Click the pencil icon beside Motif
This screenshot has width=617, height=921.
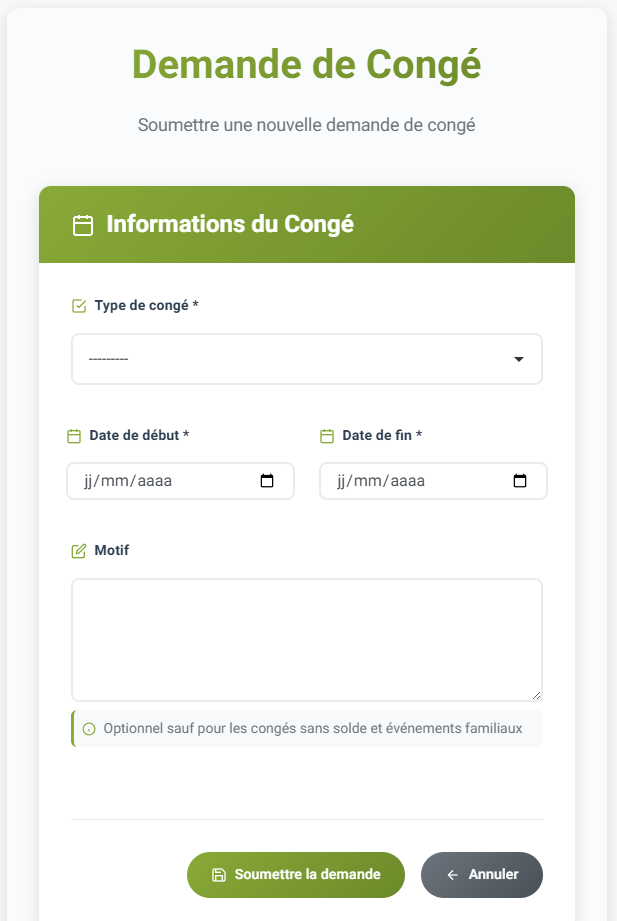(78, 550)
